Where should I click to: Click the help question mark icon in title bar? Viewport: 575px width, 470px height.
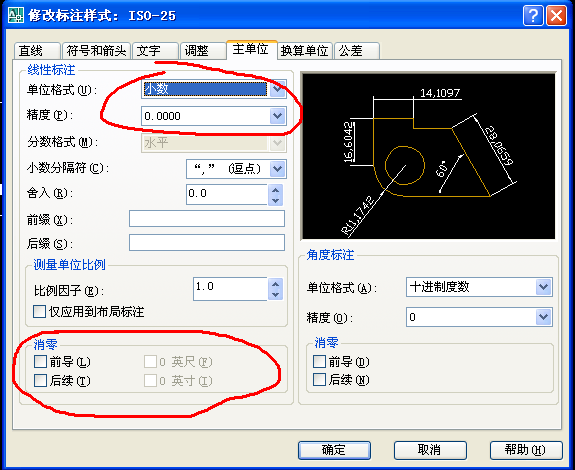tap(533, 15)
